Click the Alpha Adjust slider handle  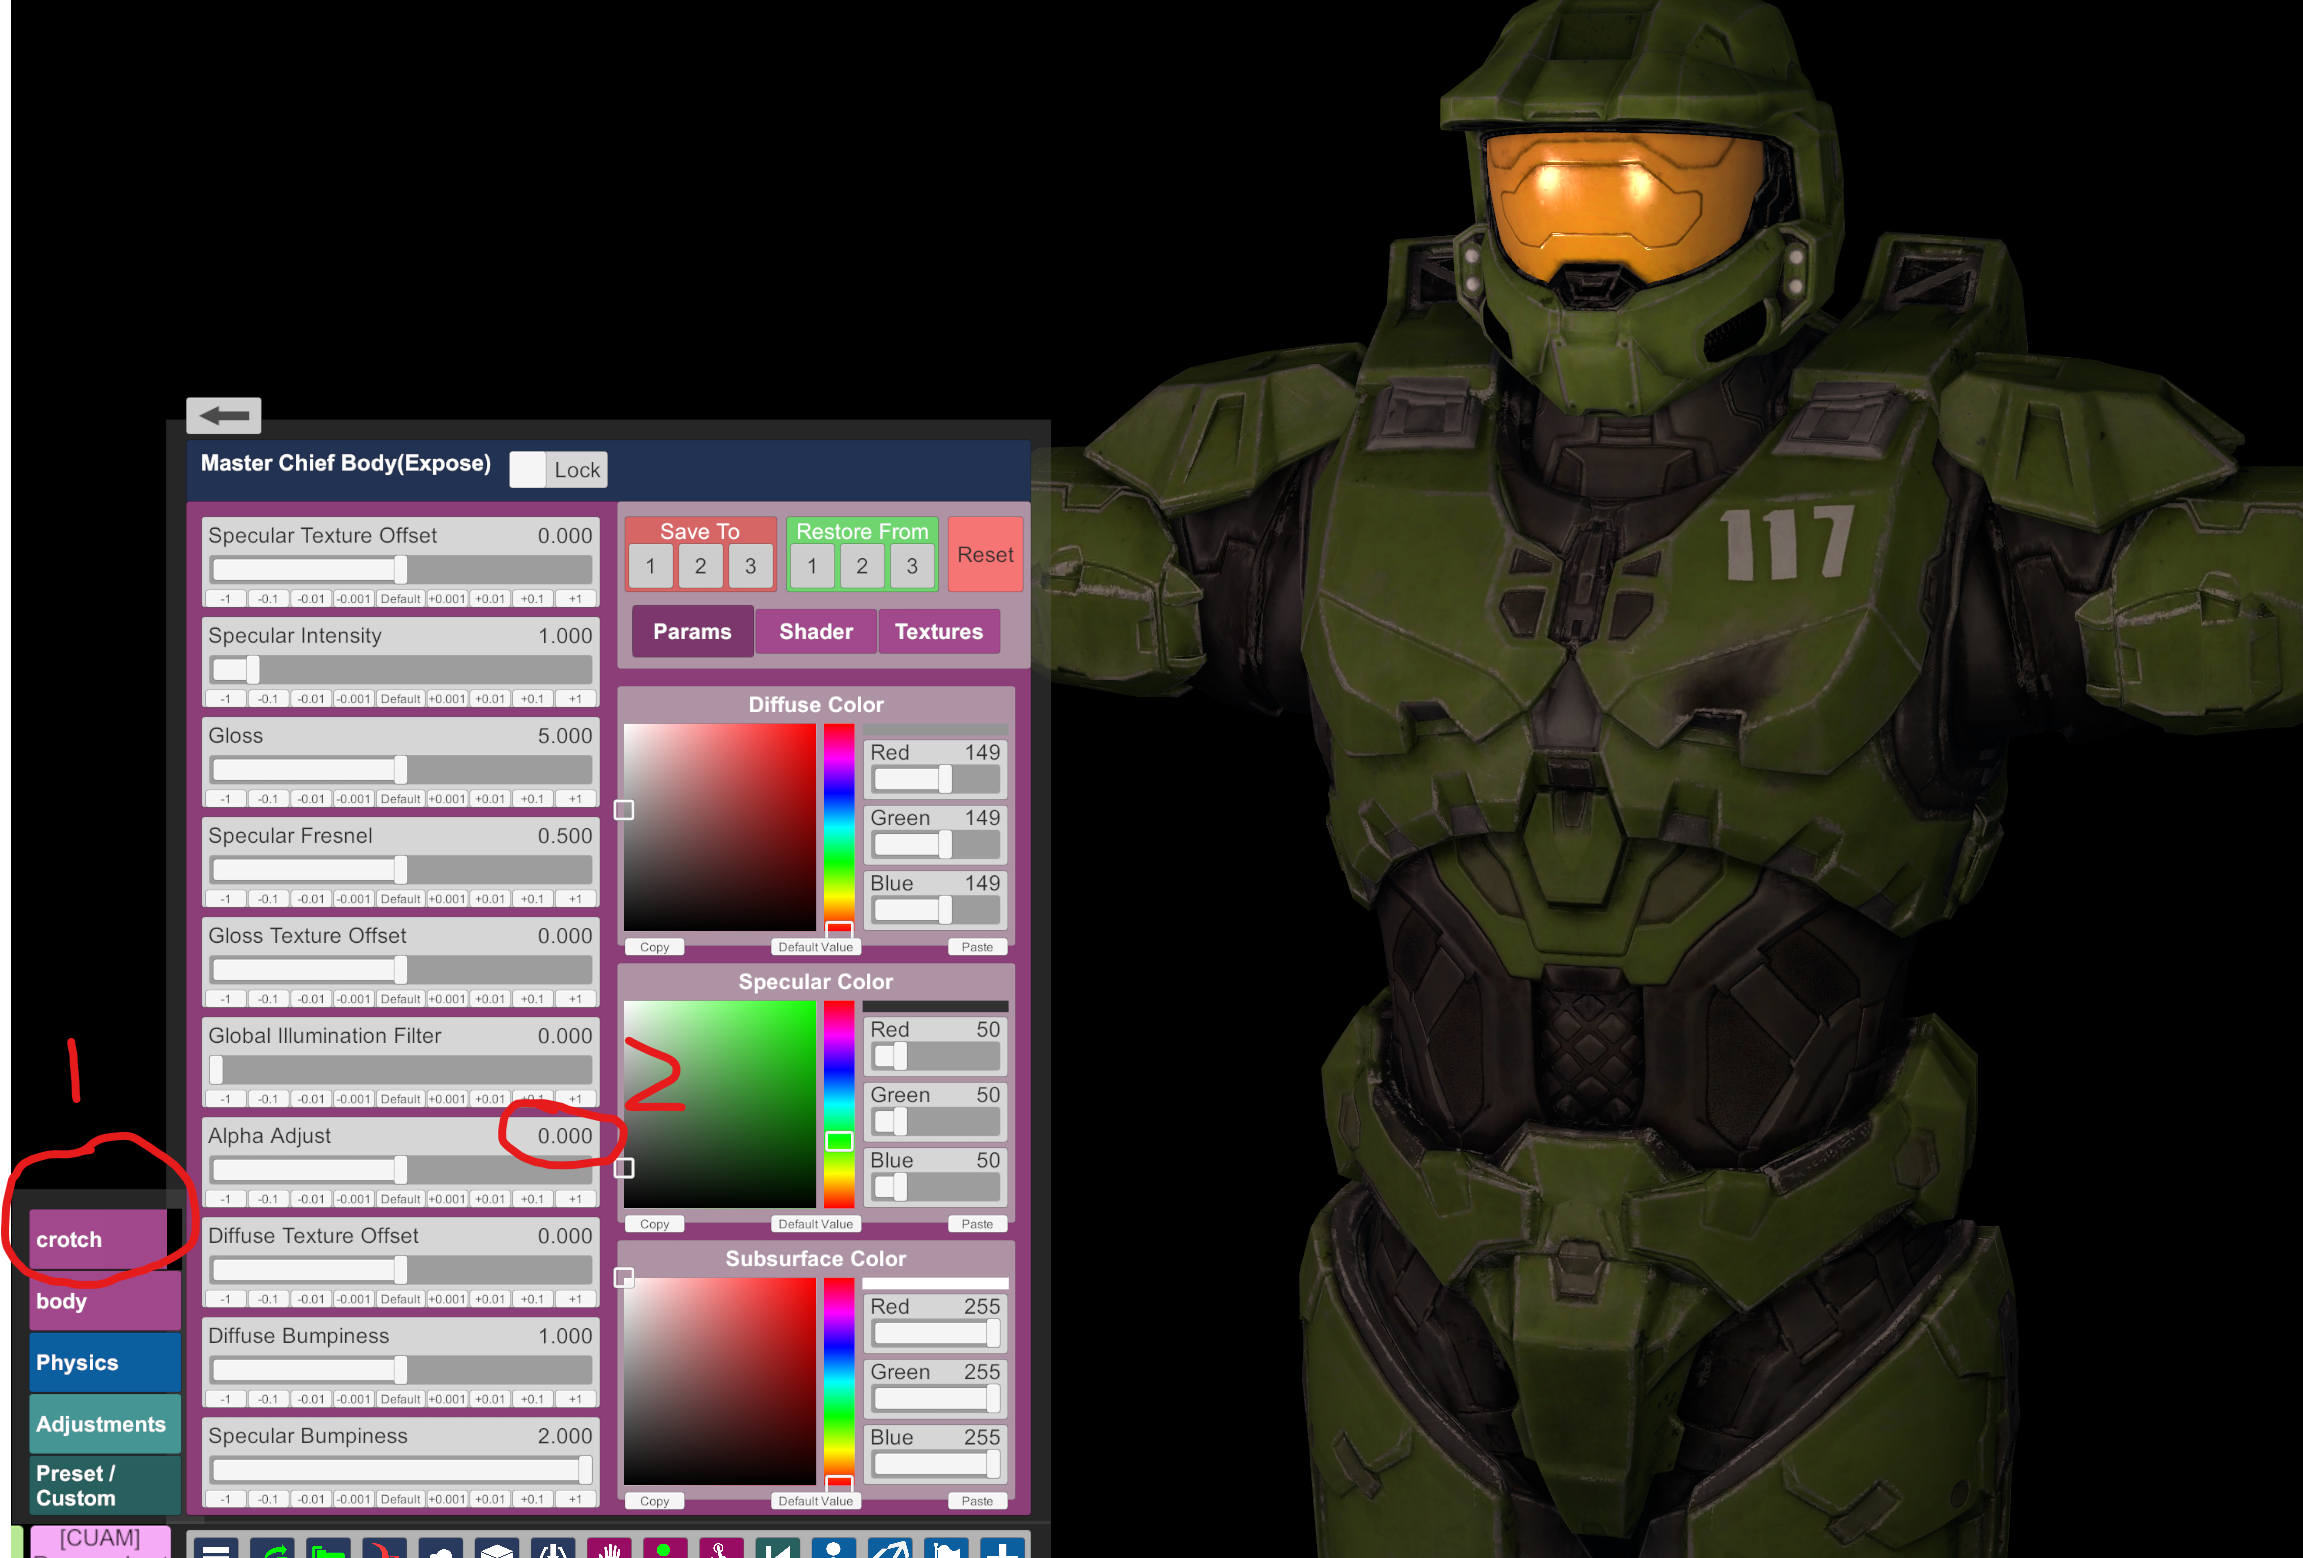click(x=401, y=1170)
